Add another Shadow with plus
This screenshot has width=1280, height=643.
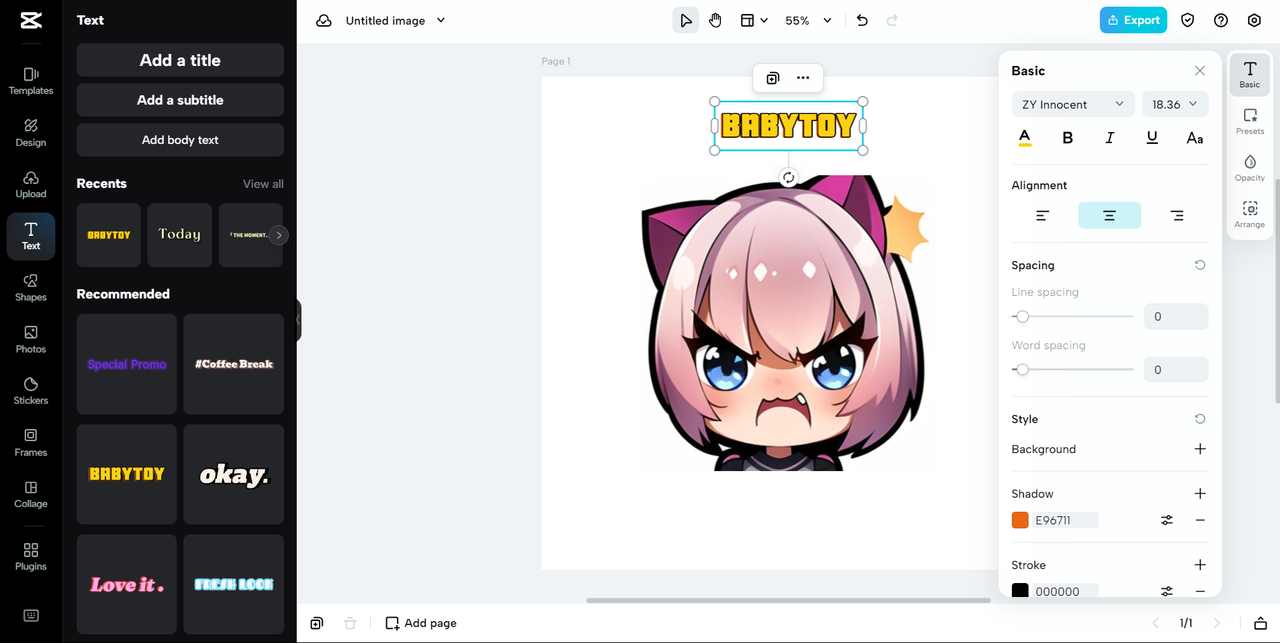tap(1200, 493)
